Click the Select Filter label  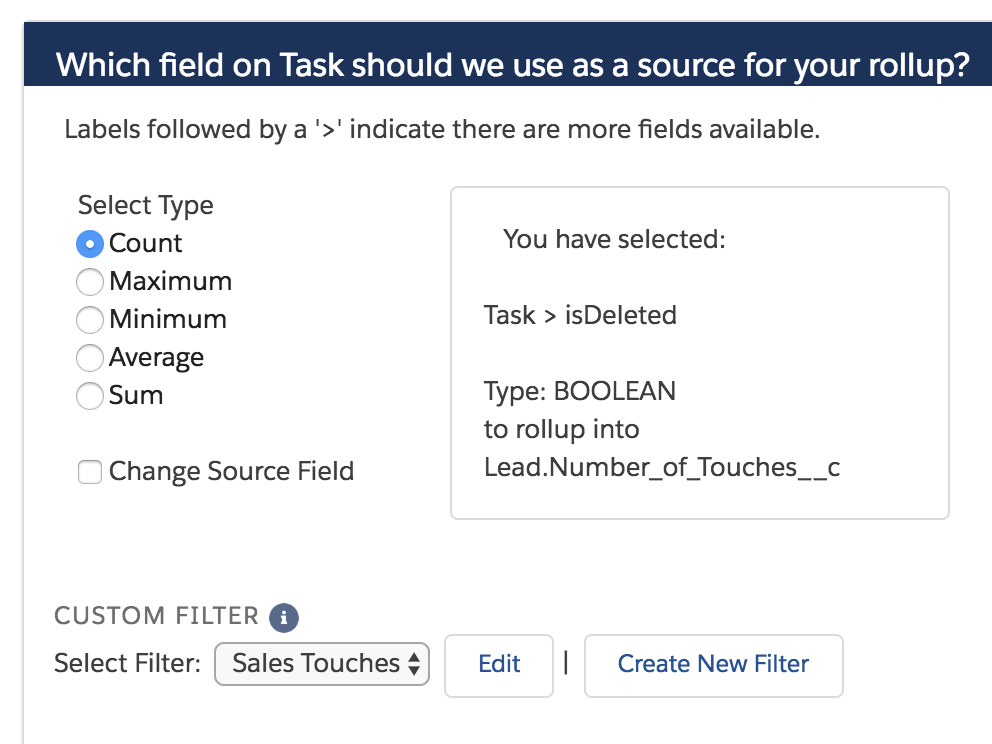click(x=128, y=662)
